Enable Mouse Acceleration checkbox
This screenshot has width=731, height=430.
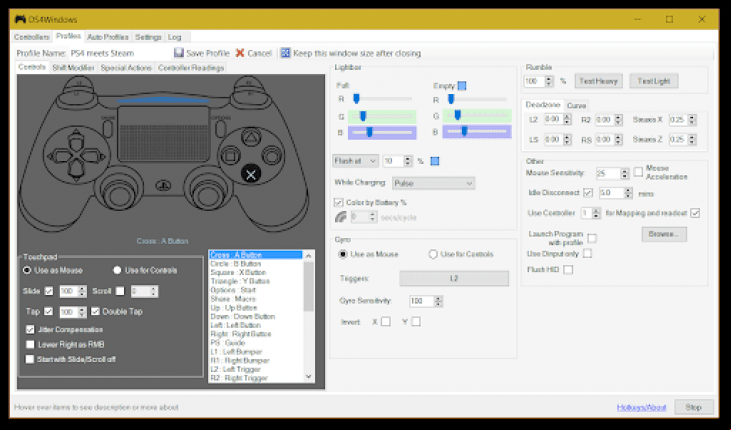point(638,172)
